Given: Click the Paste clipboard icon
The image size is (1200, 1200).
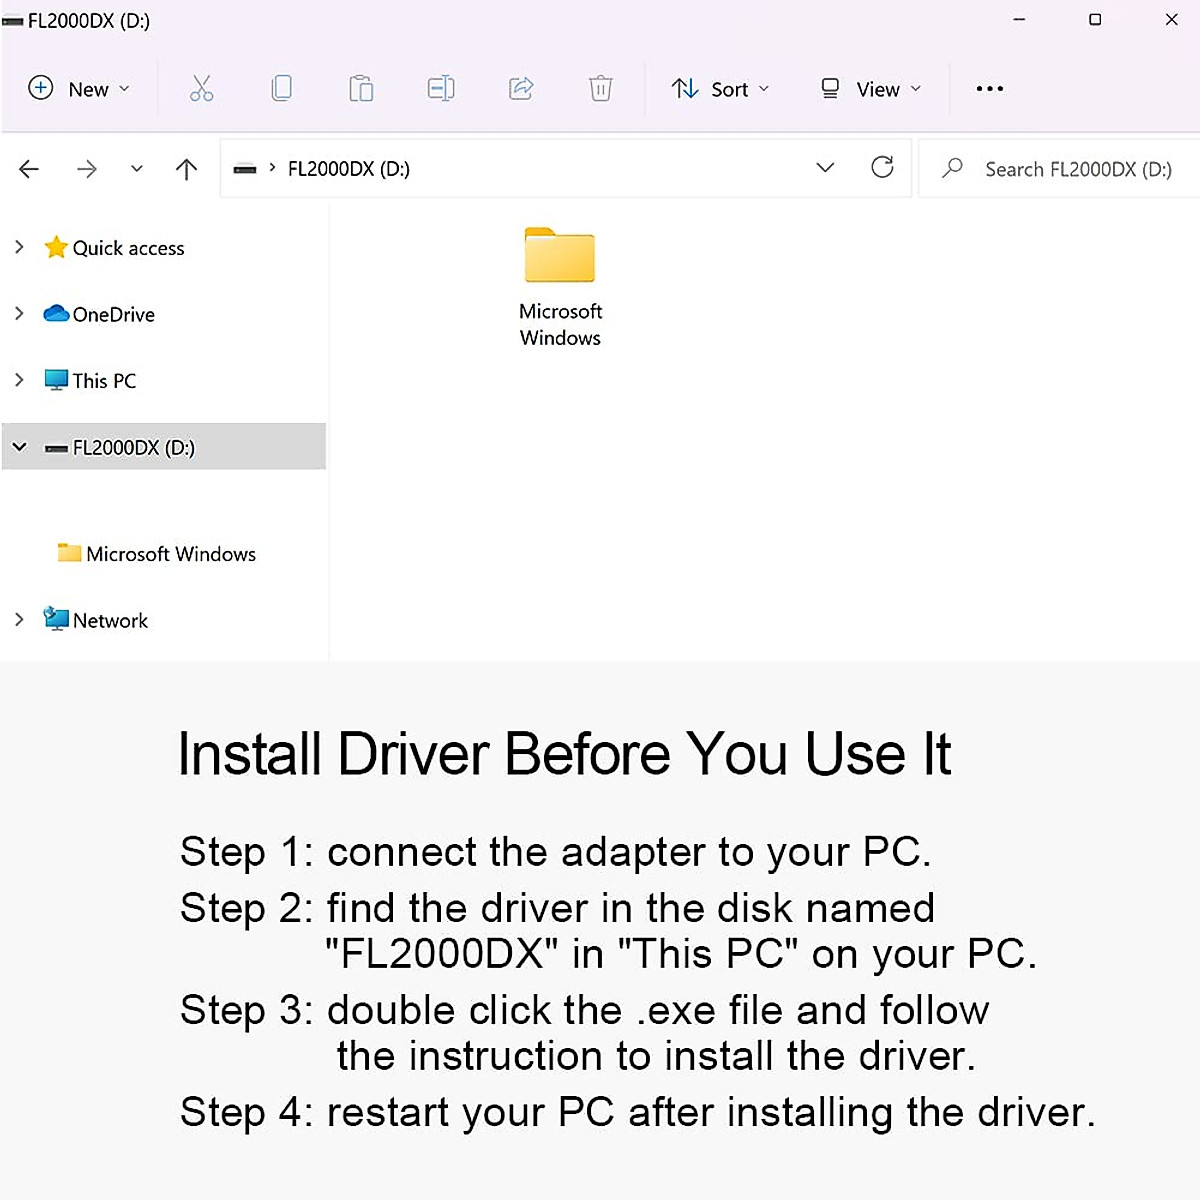Looking at the screenshot, I should click(x=361, y=89).
